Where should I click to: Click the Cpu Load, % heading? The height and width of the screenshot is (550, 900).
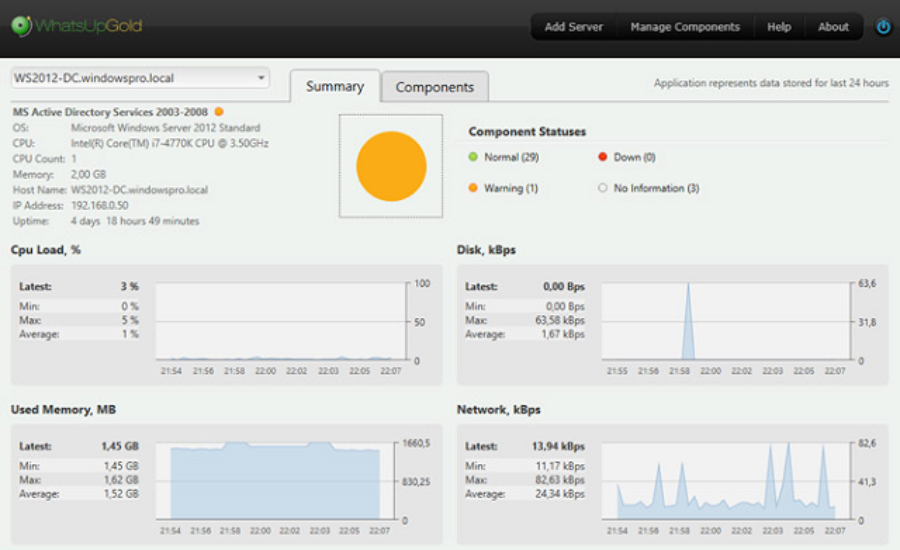coord(45,250)
